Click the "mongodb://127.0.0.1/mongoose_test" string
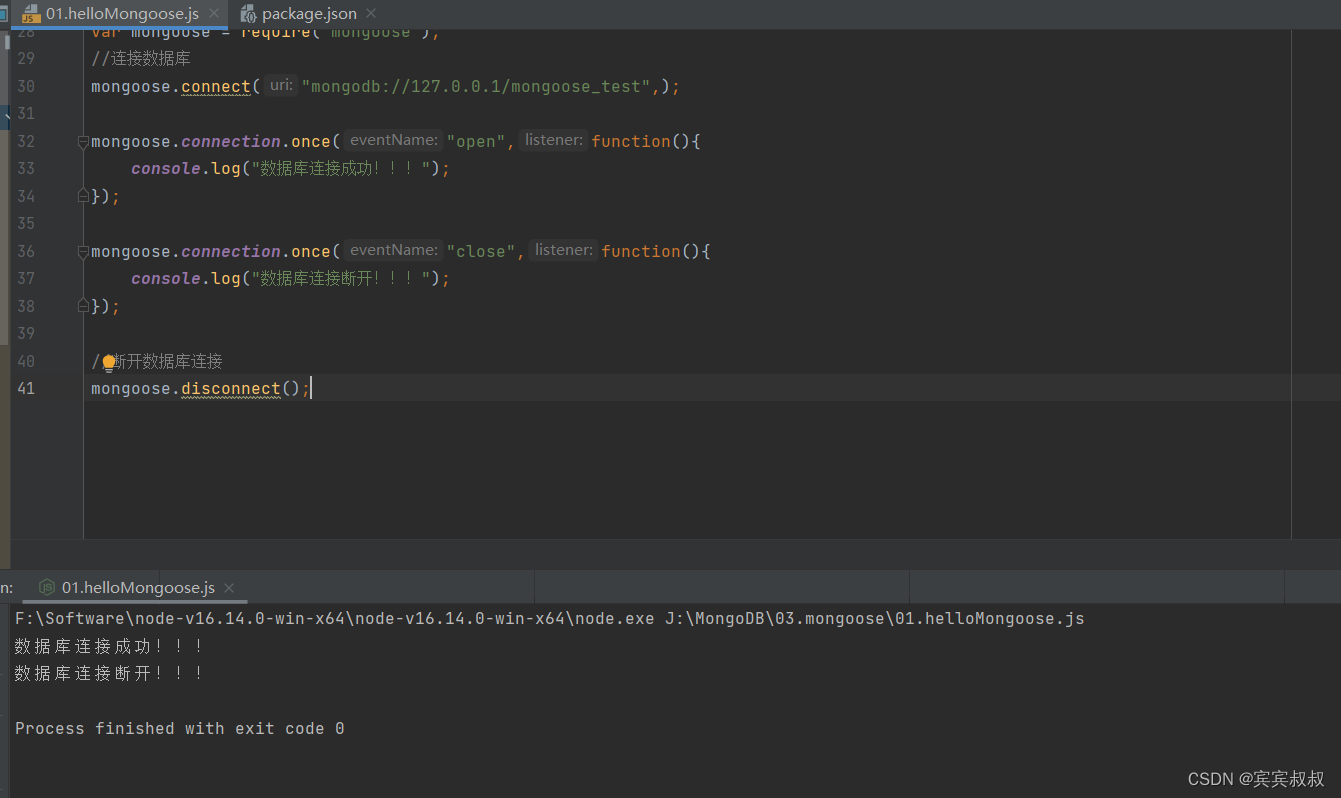Viewport: 1341px width, 798px height. (x=476, y=87)
